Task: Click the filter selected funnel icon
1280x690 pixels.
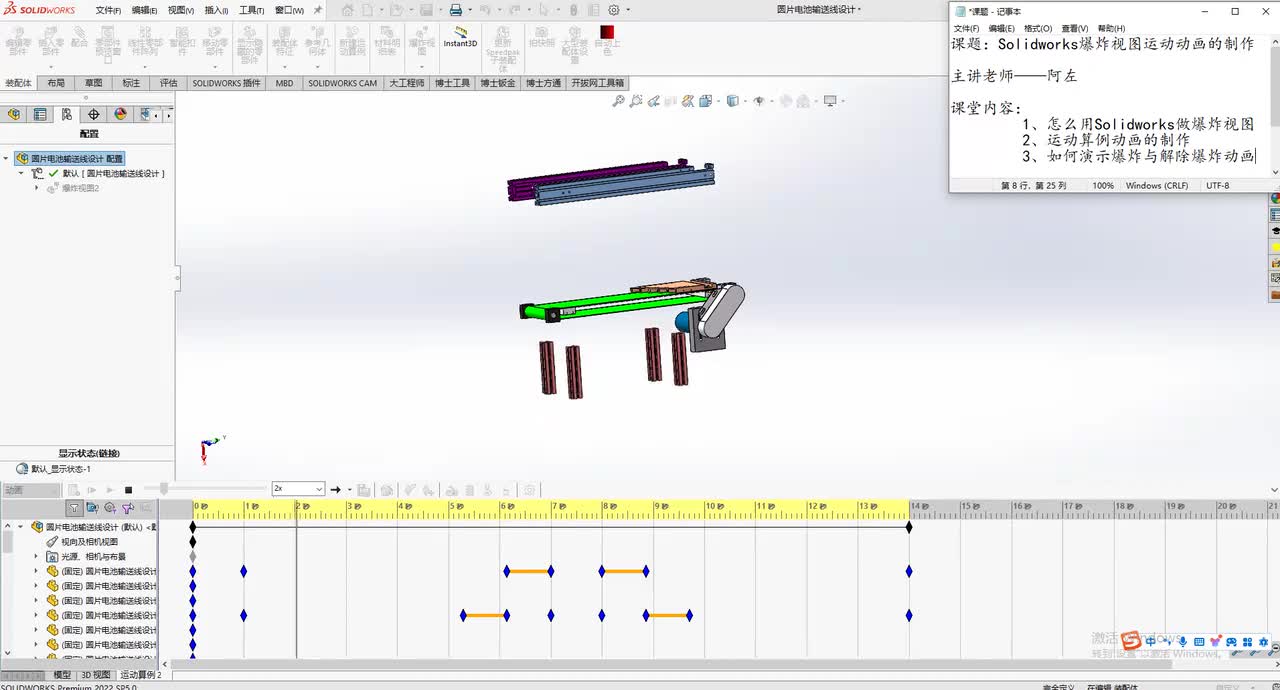Action: pyautogui.click(x=128, y=509)
